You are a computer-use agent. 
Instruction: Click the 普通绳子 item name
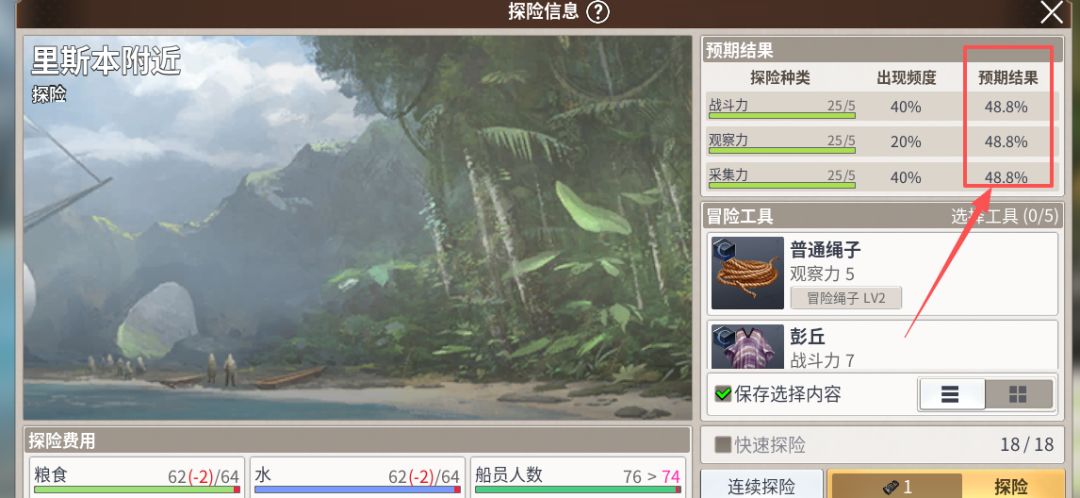tap(825, 249)
